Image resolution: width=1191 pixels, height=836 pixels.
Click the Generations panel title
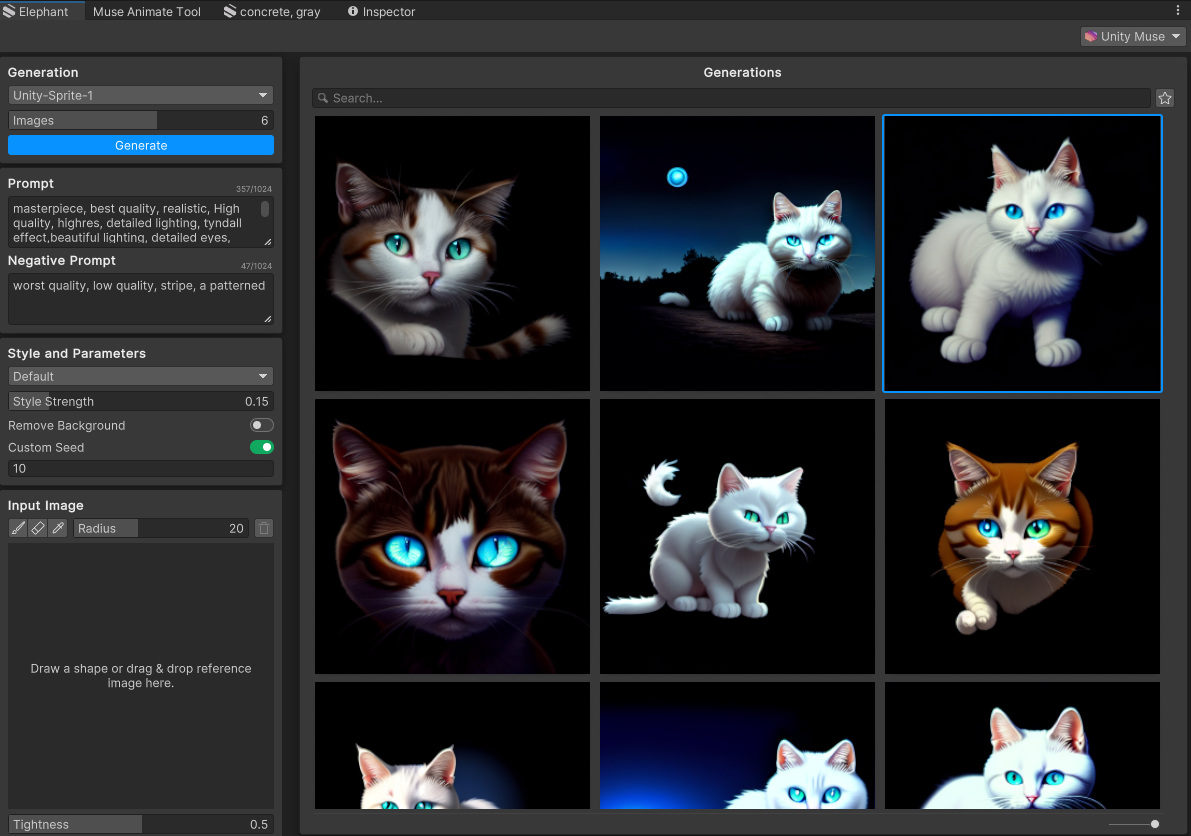(x=742, y=72)
